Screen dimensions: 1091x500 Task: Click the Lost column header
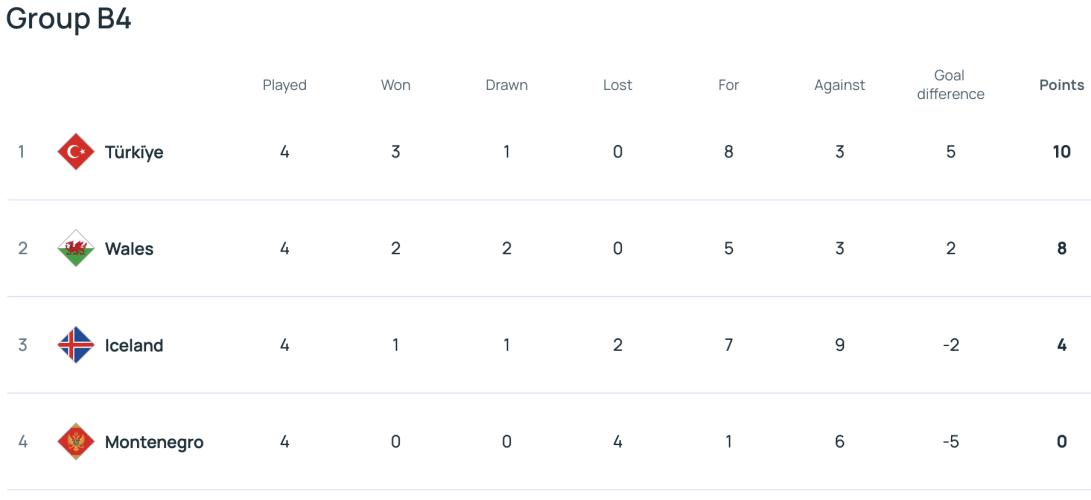point(618,85)
